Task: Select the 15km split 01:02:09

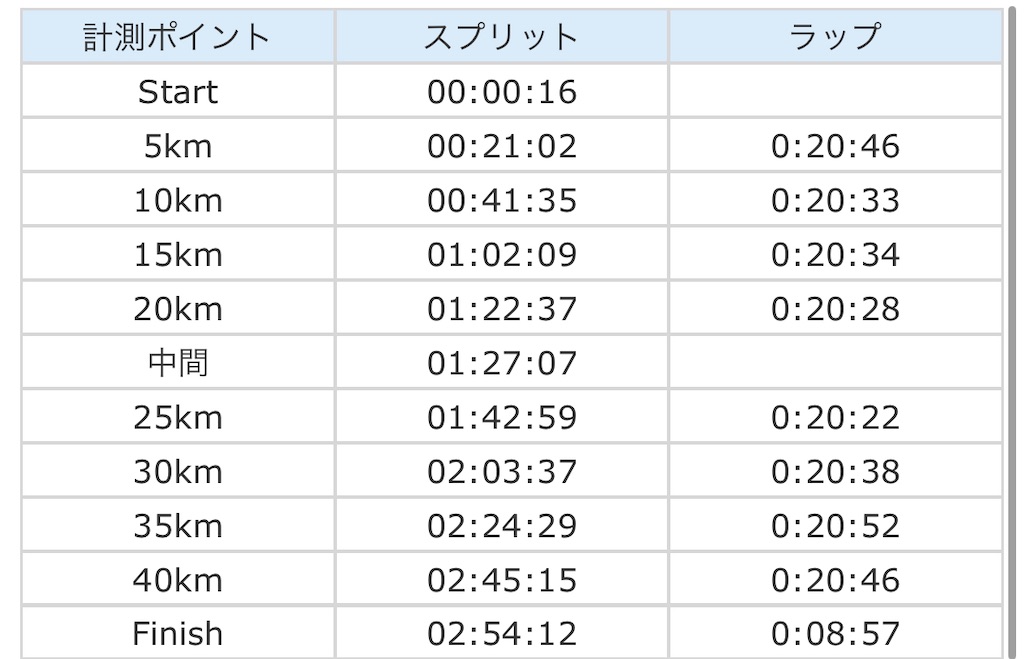Action: pyautogui.click(x=502, y=255)
